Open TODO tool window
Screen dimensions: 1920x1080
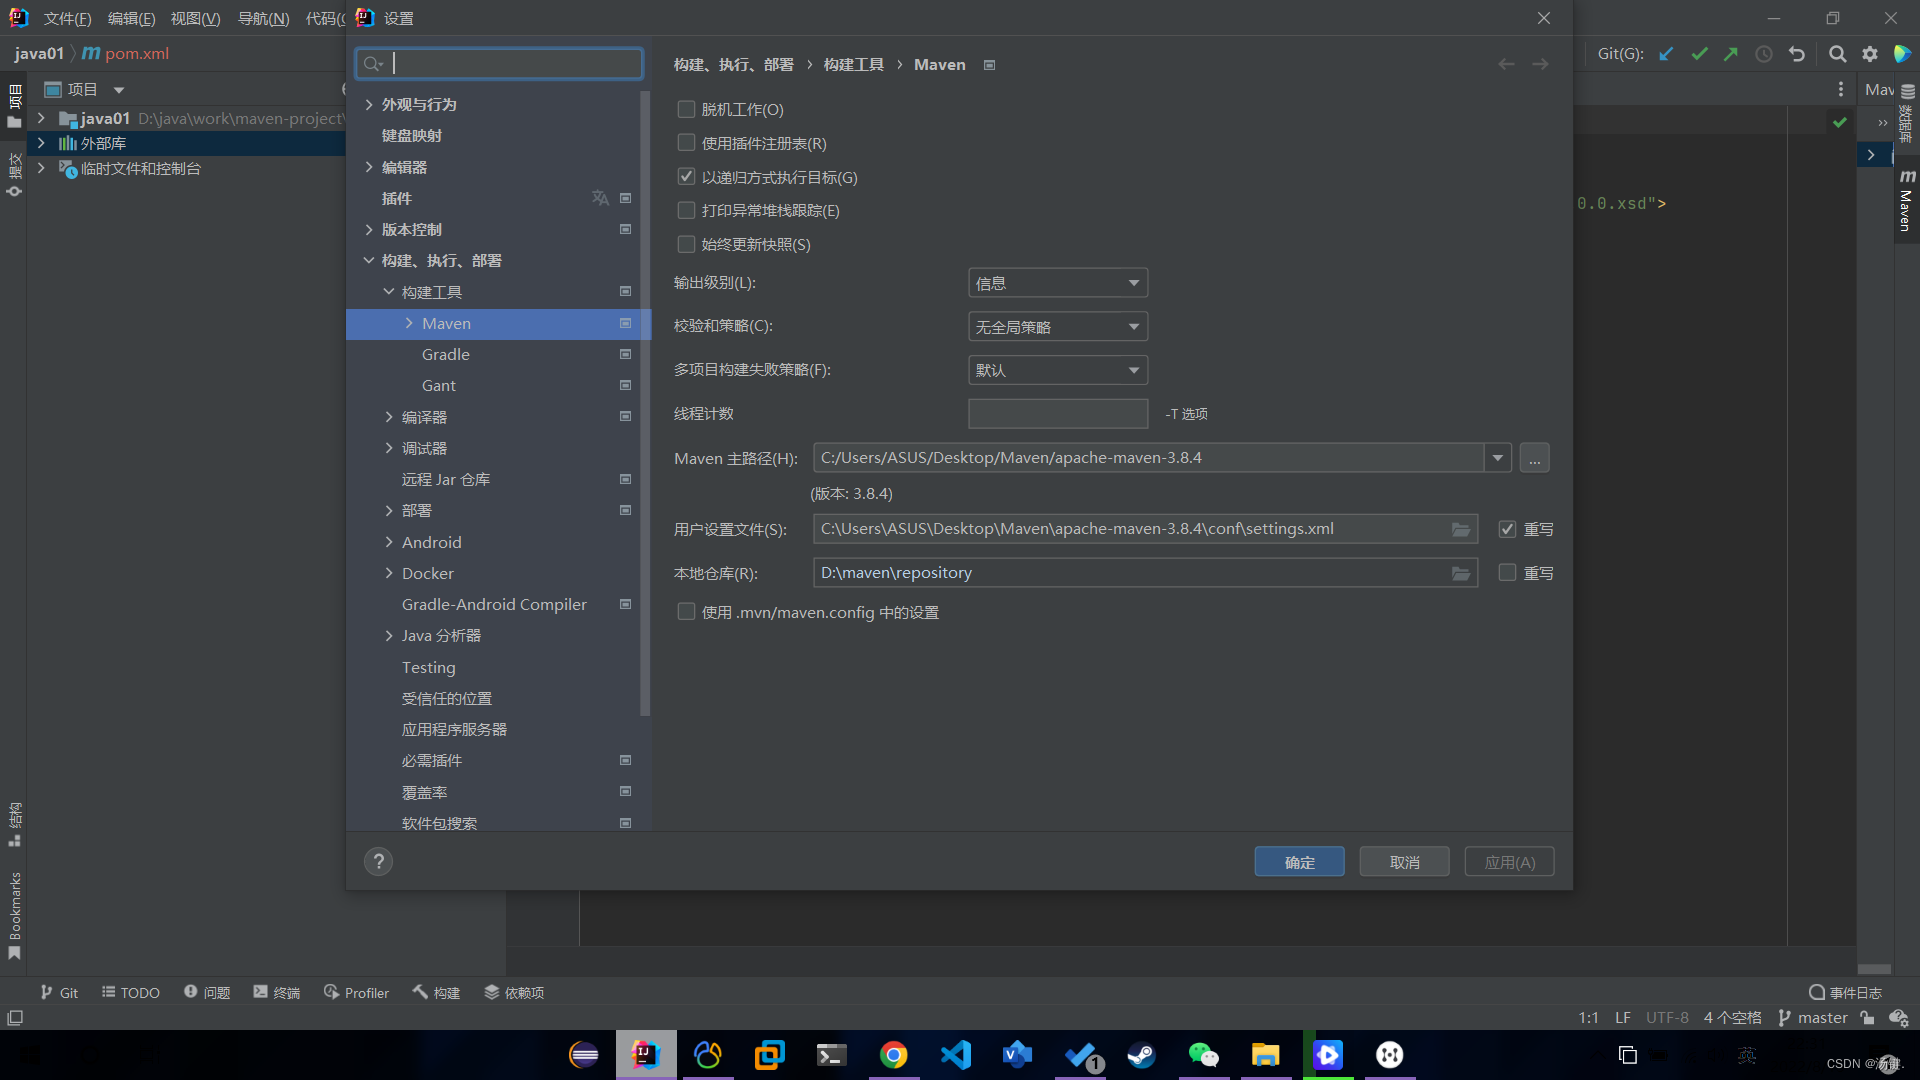[x=131, y=992]
